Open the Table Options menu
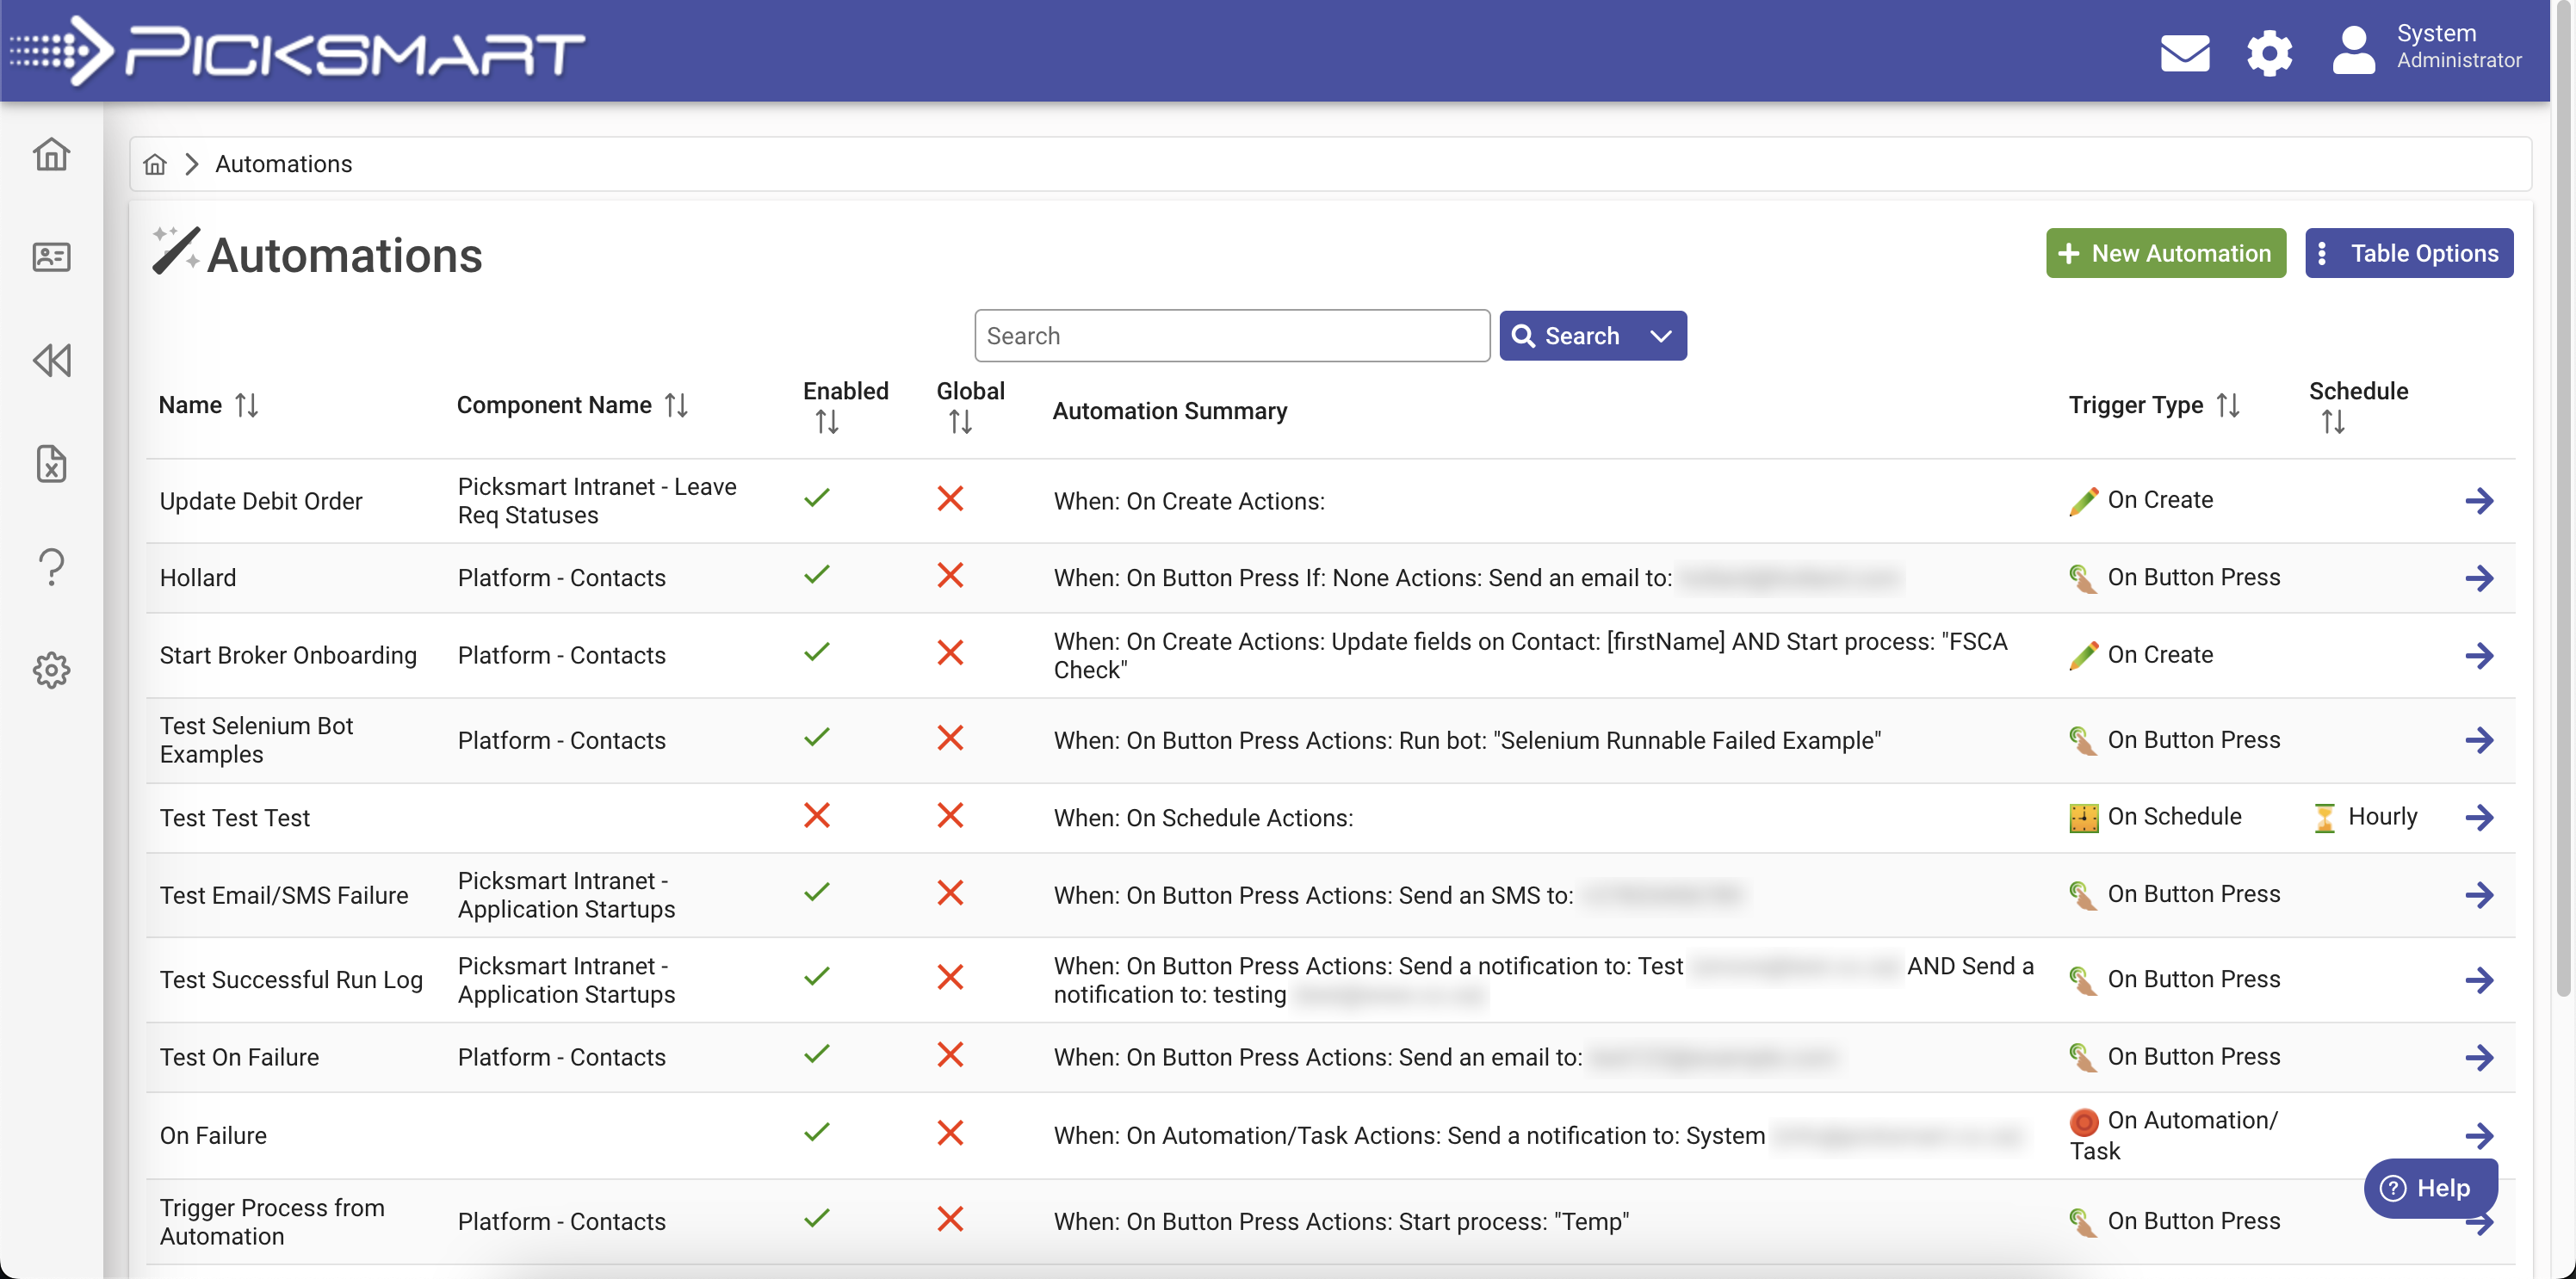 pos(2408,253)
